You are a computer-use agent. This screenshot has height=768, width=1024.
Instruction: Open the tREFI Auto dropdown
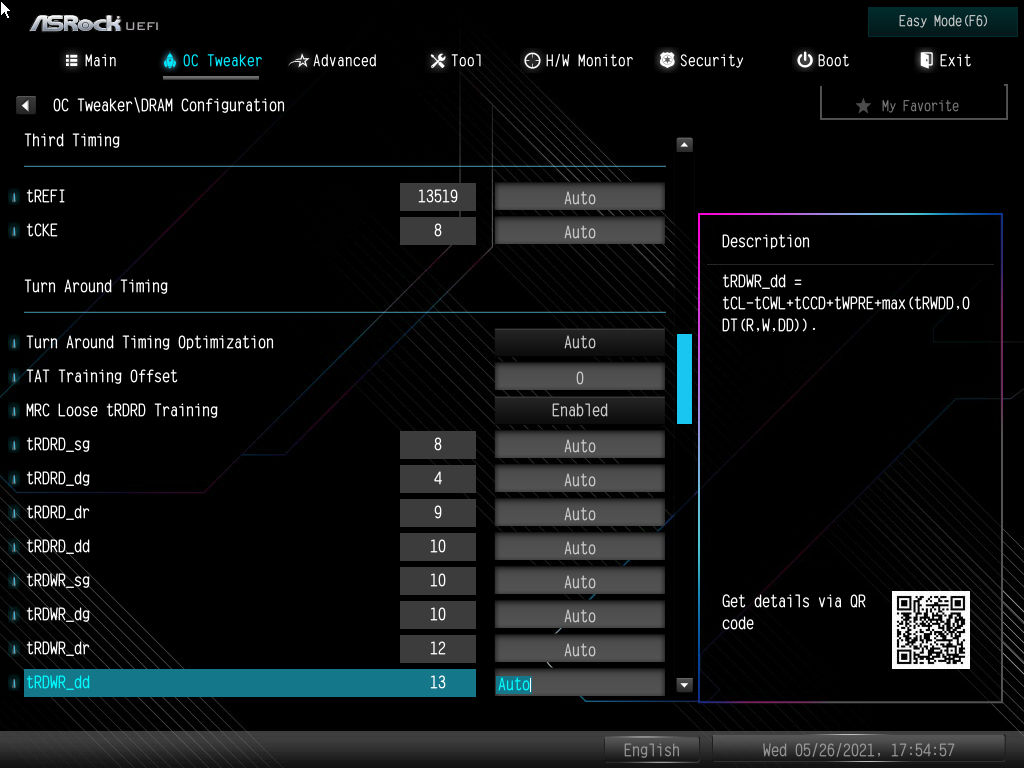tap(579, 197)
